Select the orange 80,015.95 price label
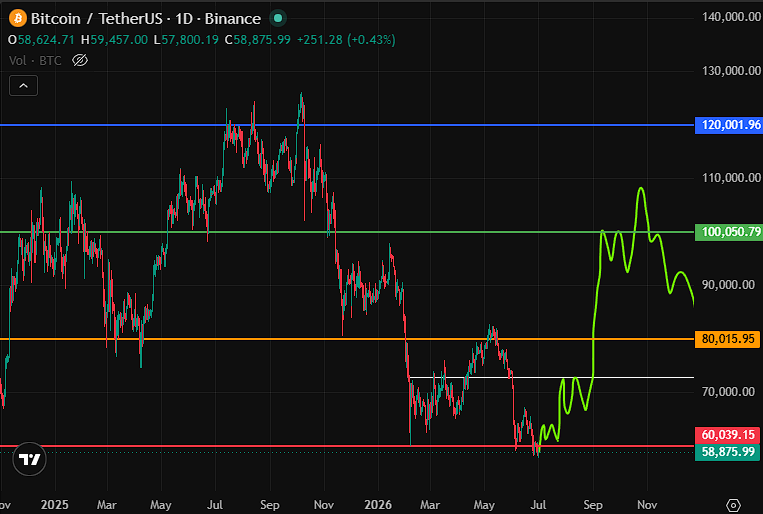Viewport: 763px width, 514px height. point(728,339)
